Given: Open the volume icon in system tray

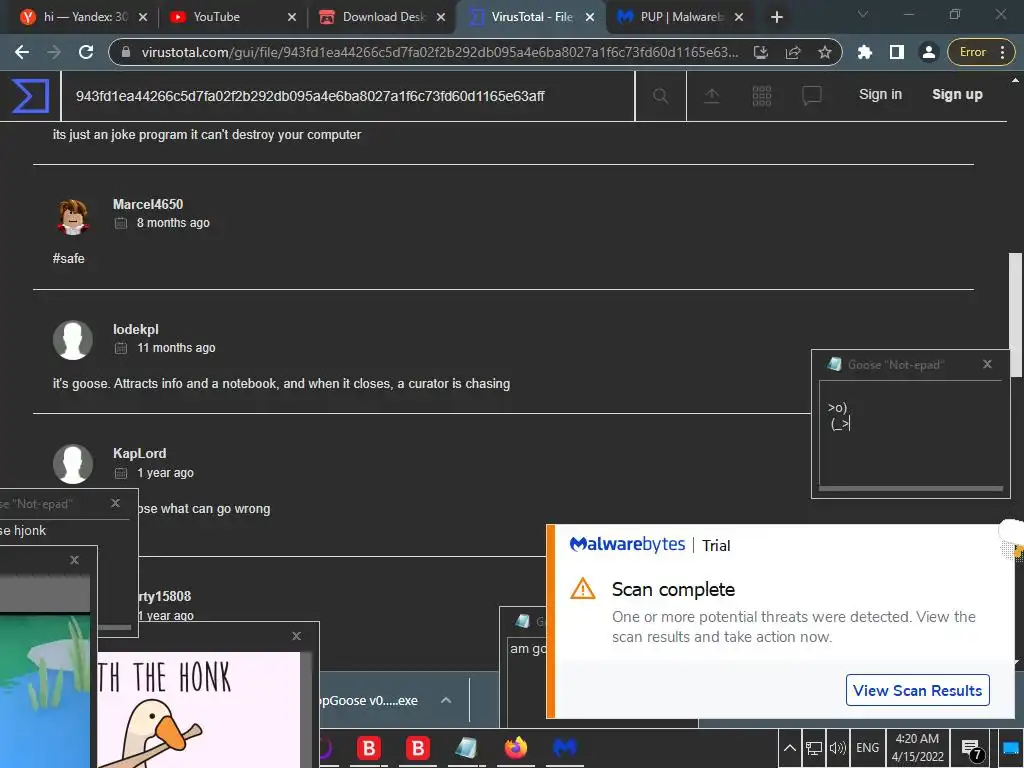Looking at the screenshot, I should point(837,748).
